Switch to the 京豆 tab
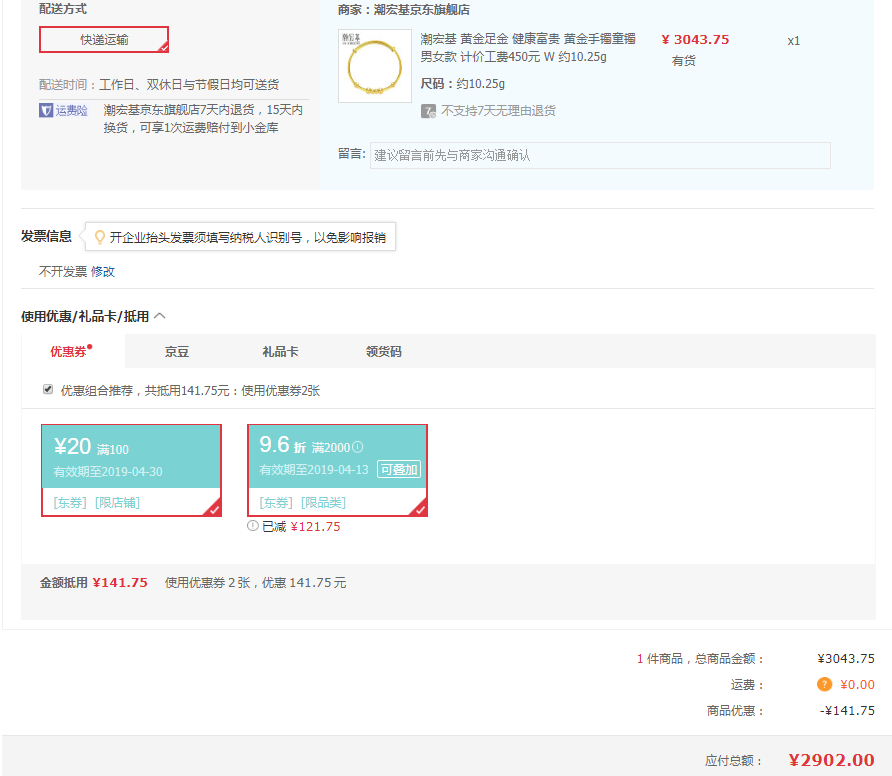 pyautogui.click(x=176, y=352)
